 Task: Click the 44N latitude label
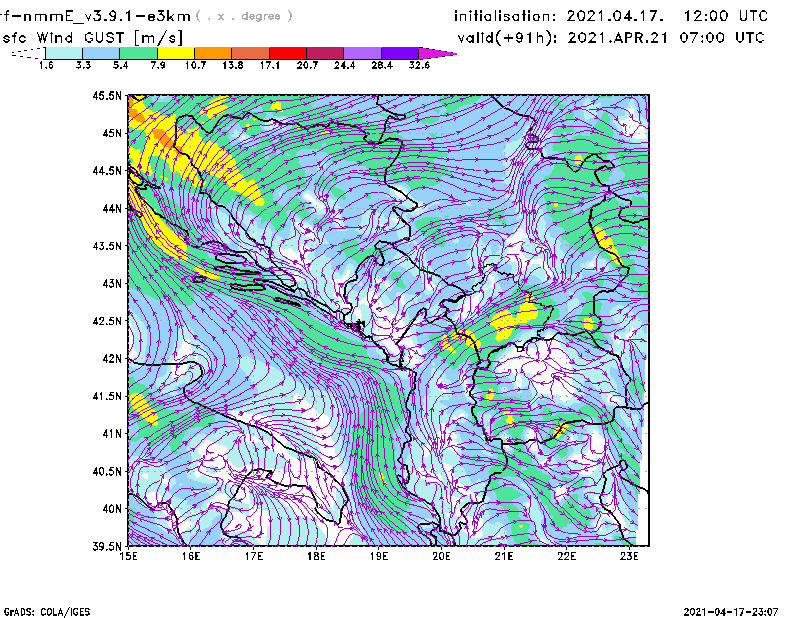[x=113, y=208]
